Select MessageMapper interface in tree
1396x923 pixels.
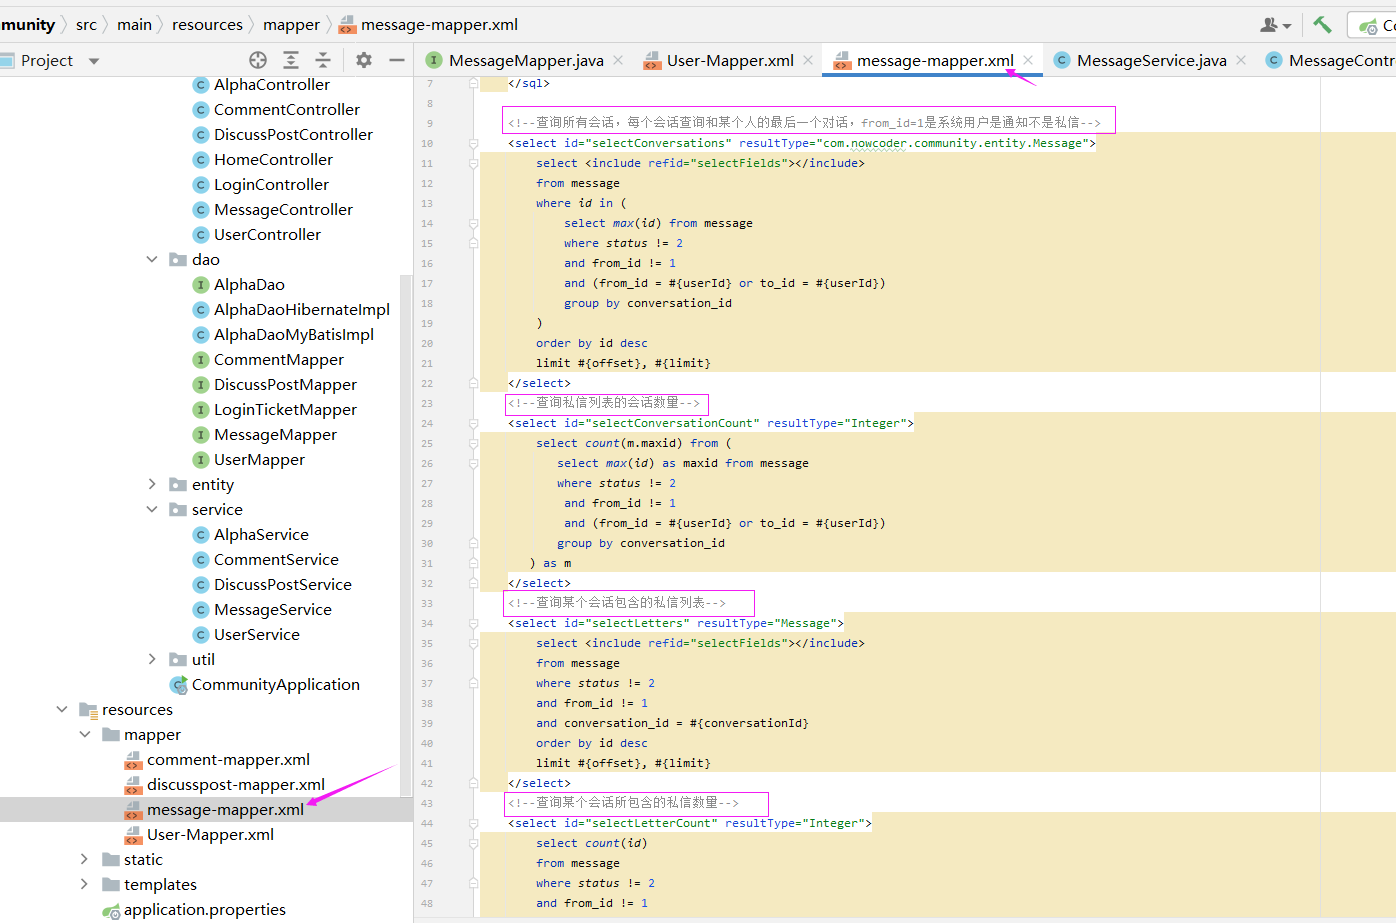275,434
